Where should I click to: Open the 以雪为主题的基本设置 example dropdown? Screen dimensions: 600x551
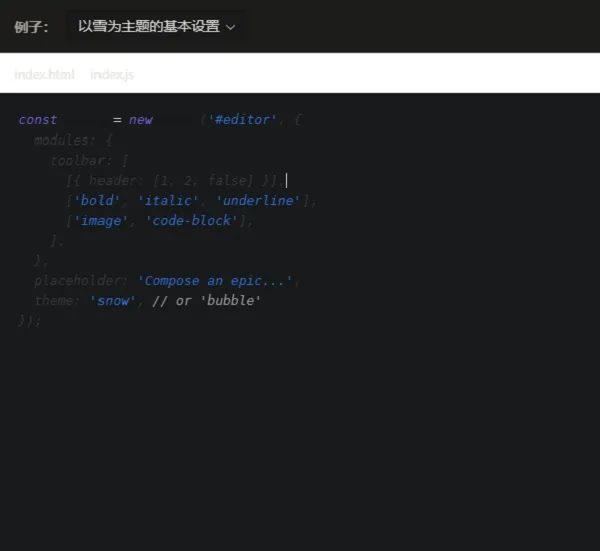click(x=156, y=27)
